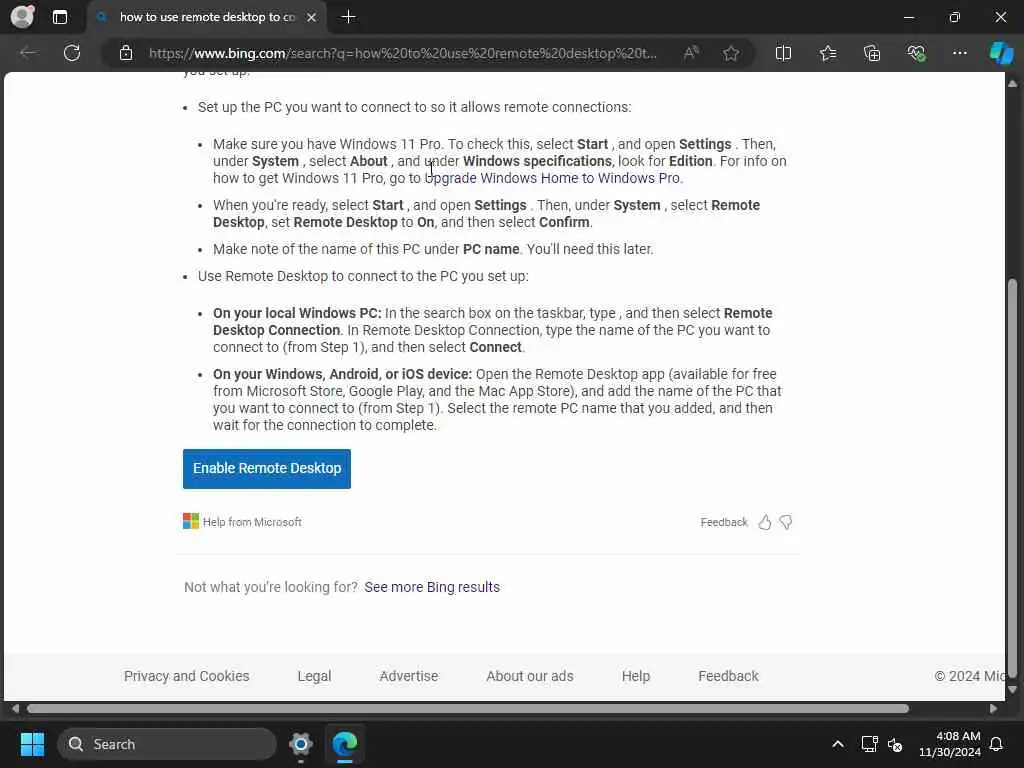Click the vertical scrollbar thumb

click(1012, 477)
